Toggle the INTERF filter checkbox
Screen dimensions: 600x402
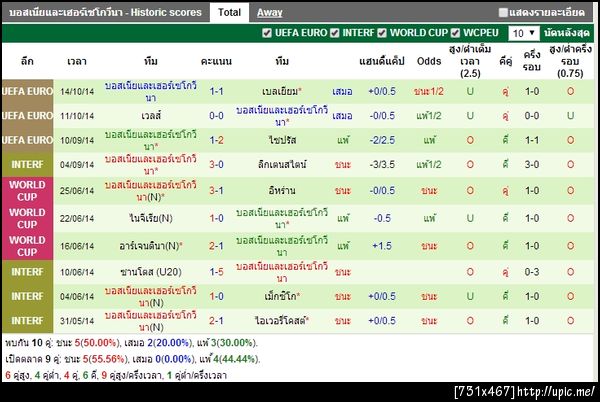click(x=334, y=33)
